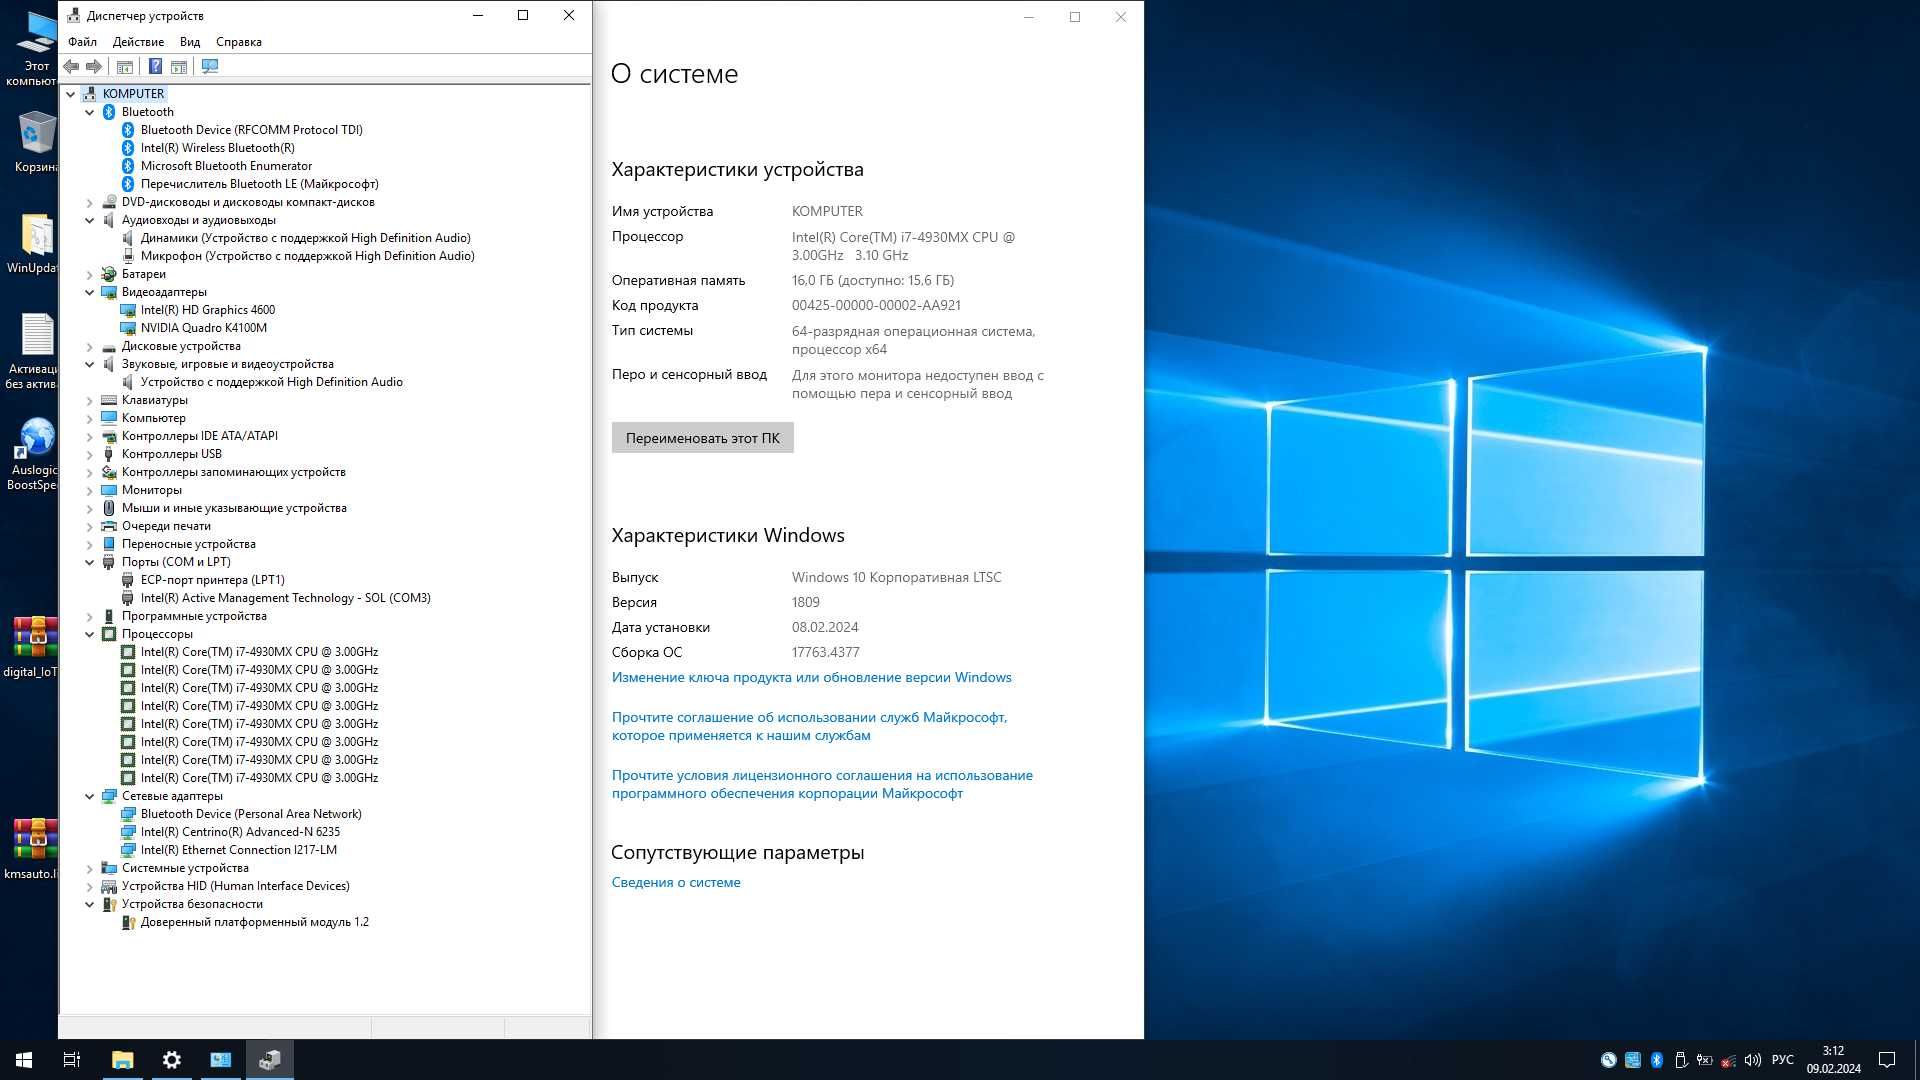1920x1080 pixels.
Task: Open the notification center icon
Action: pyautogui.click(x=1887, y=1060)
